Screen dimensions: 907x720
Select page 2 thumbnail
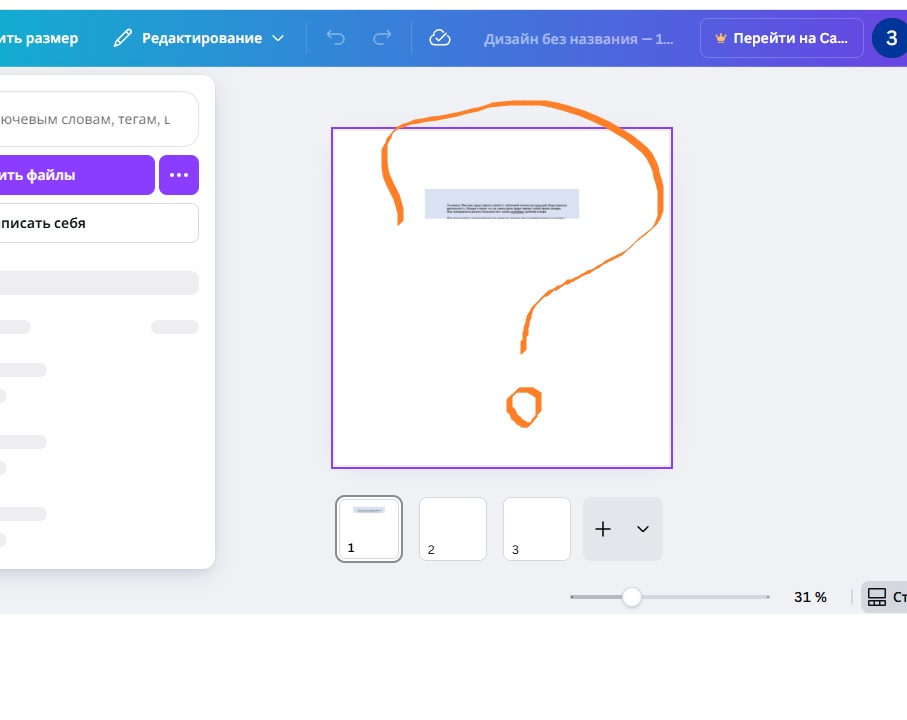pos(452,529)
